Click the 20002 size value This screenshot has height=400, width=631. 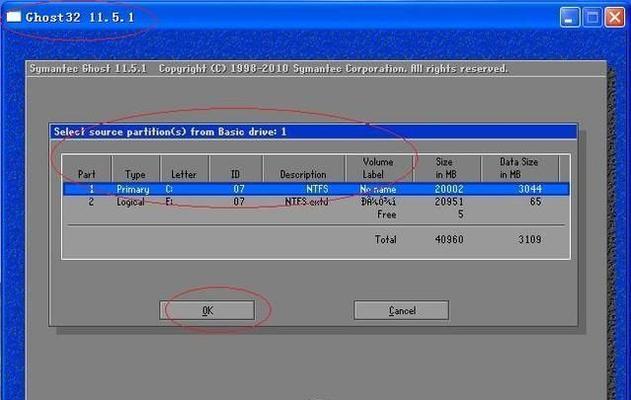point(449,189)
